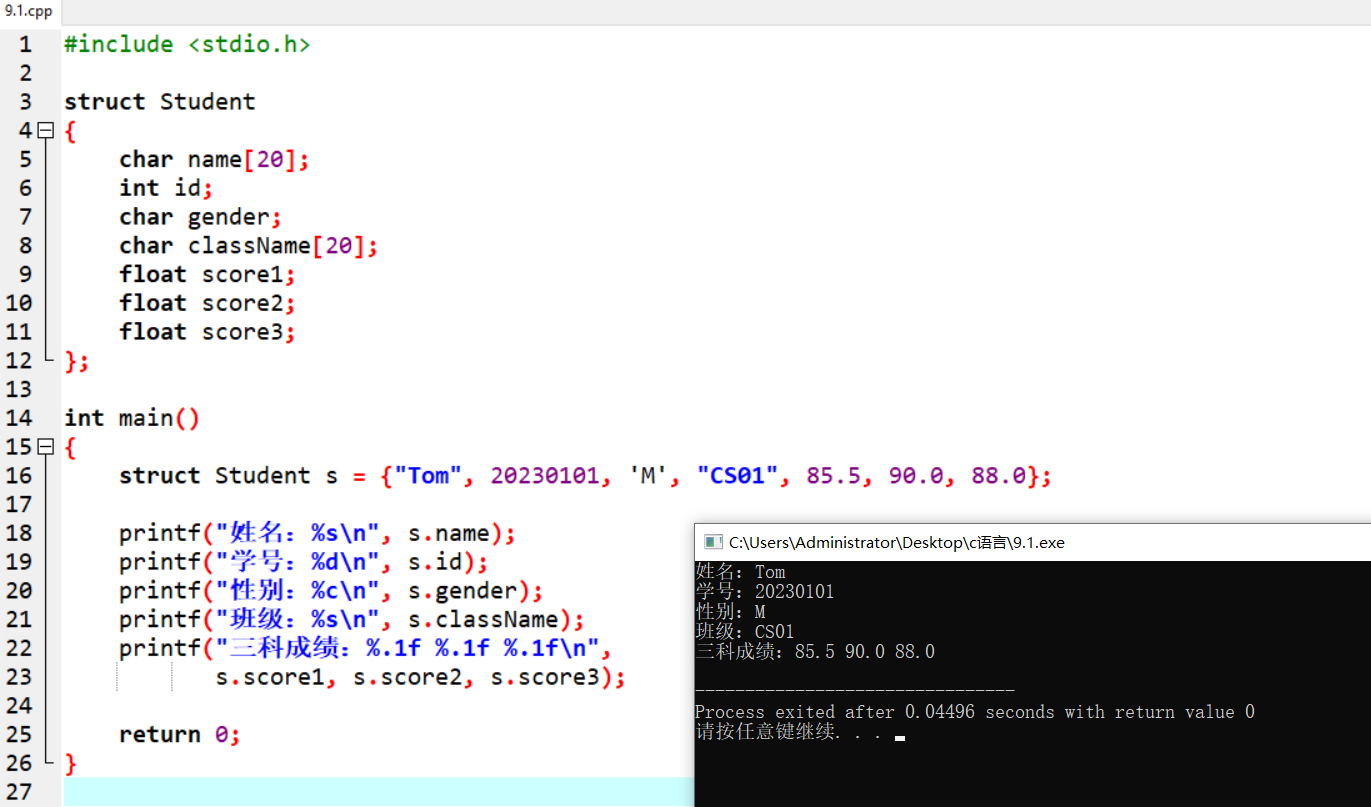Click console output line 姓名: Tom

click(x=740, y=572)
